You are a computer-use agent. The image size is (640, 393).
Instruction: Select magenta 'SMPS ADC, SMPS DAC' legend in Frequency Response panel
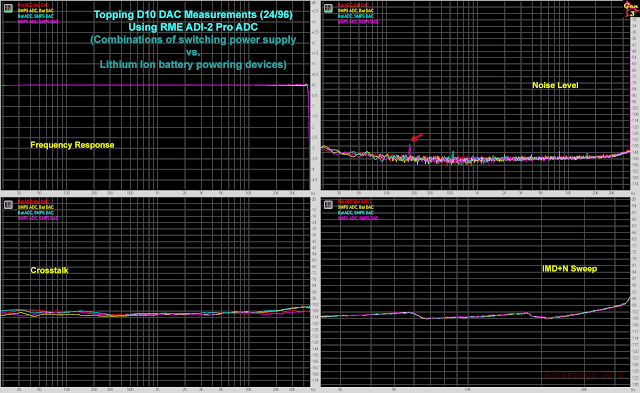[x=38, y=22]
